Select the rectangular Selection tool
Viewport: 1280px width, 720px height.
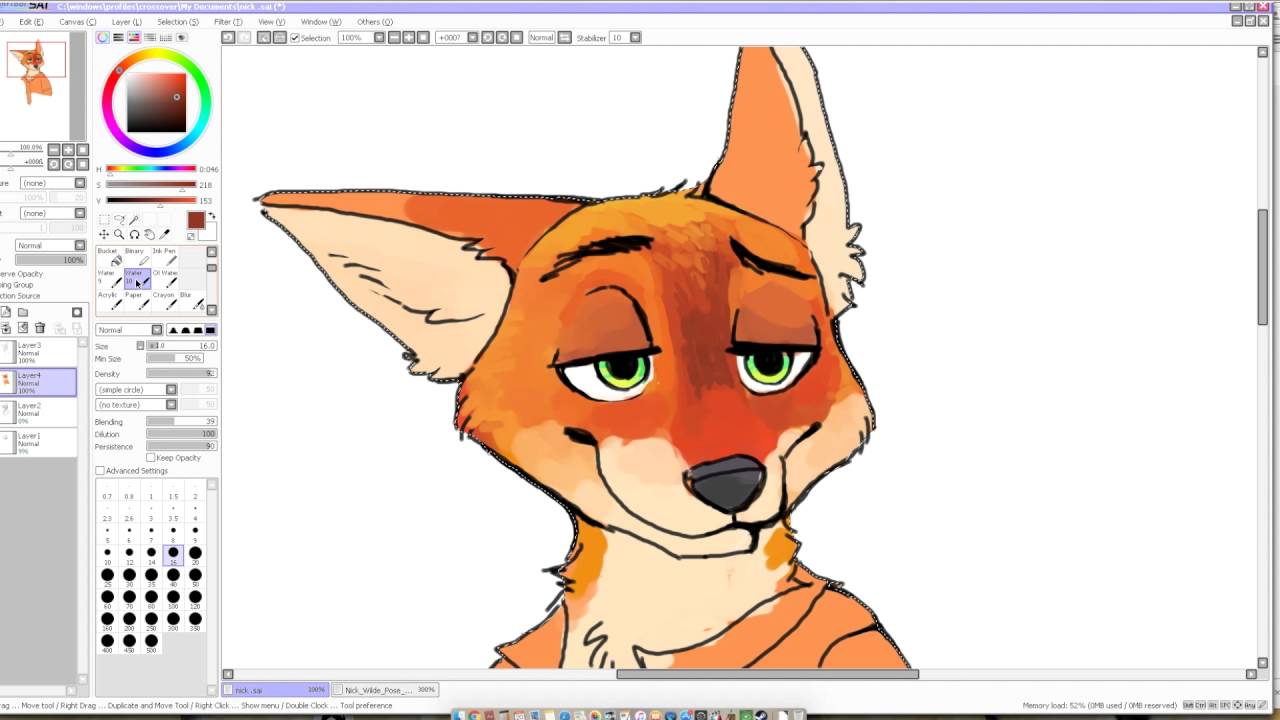click(104, 220)
